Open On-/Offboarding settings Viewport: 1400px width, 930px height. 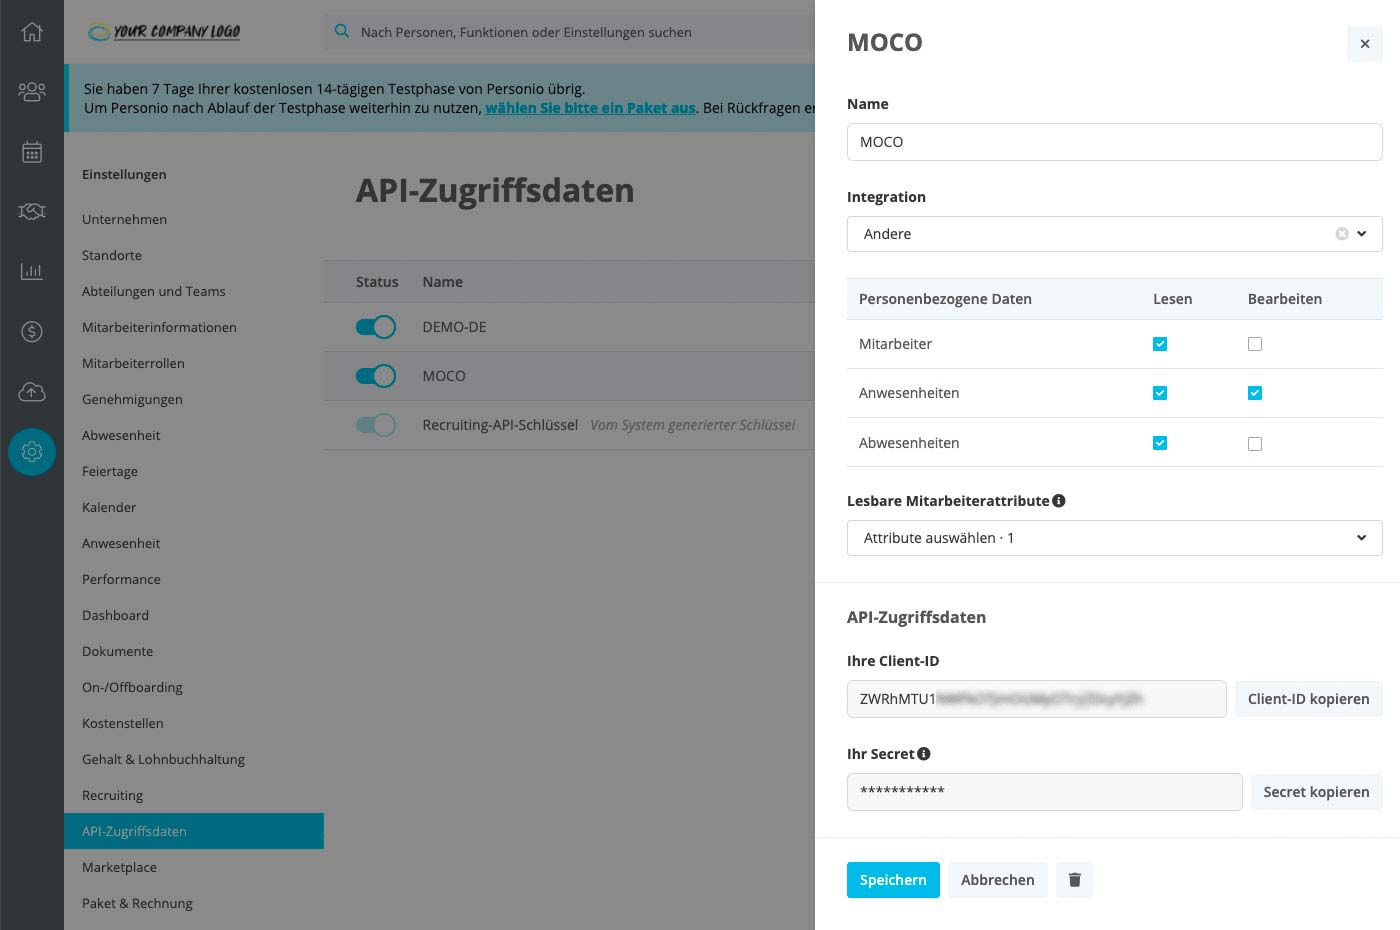(x=132, y=687)
